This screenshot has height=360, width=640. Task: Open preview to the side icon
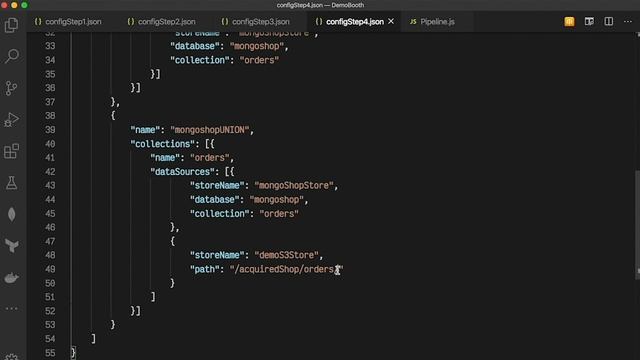tap(589, 22)
